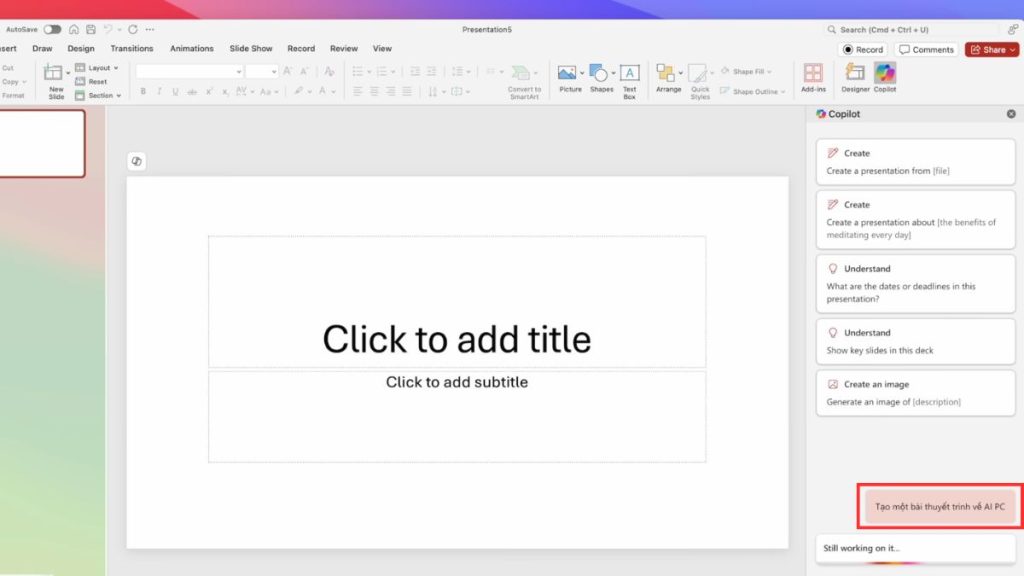This screenshot has width=1024, height=576.
Task: Click the 'Click to add title' placeholder
Action: click(x=456, y=339)
